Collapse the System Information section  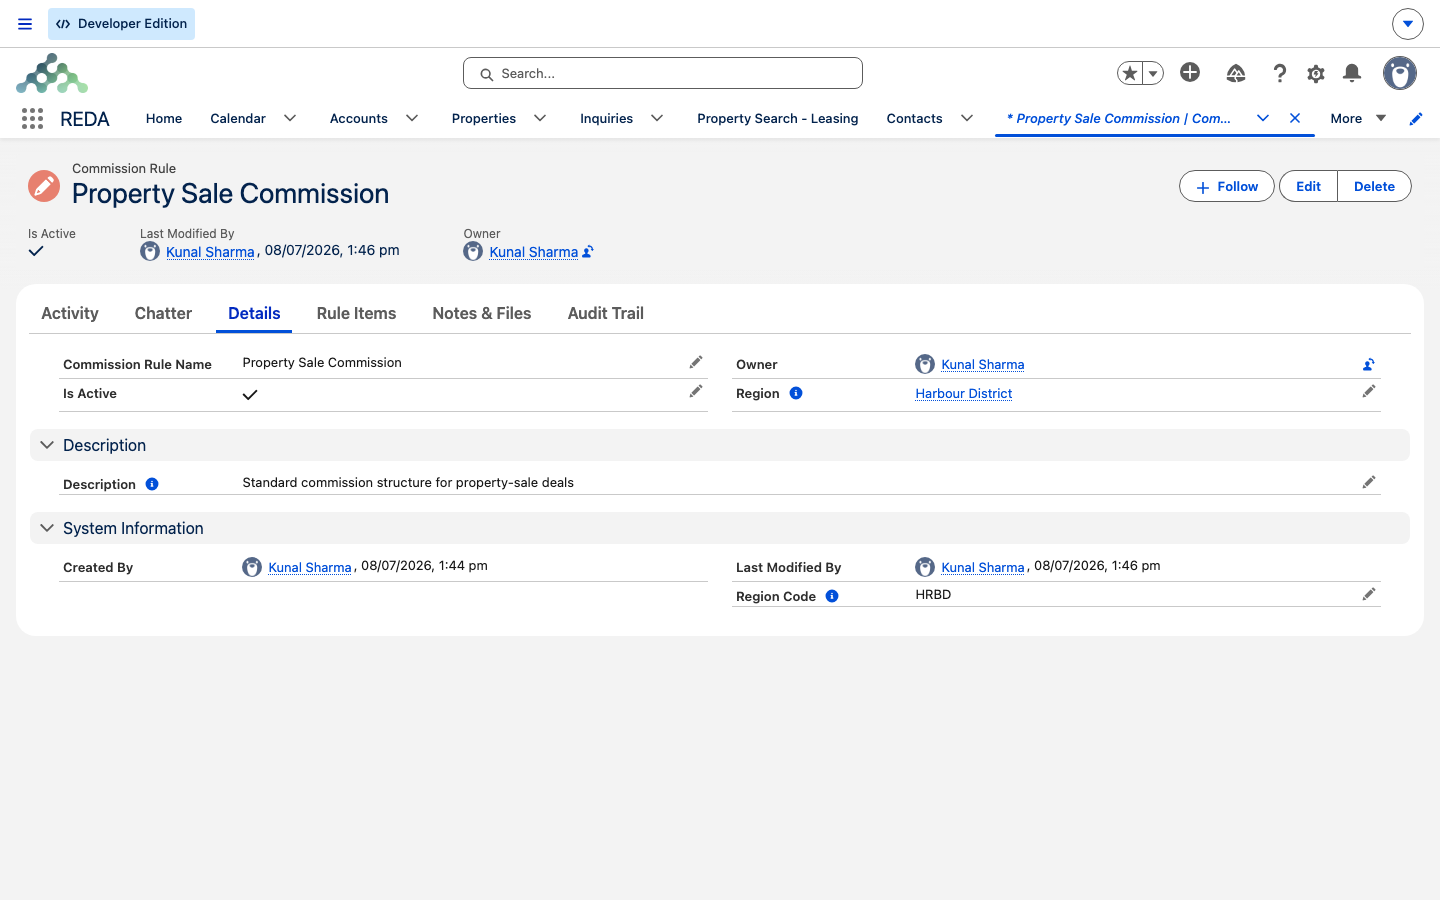[47, 528]
